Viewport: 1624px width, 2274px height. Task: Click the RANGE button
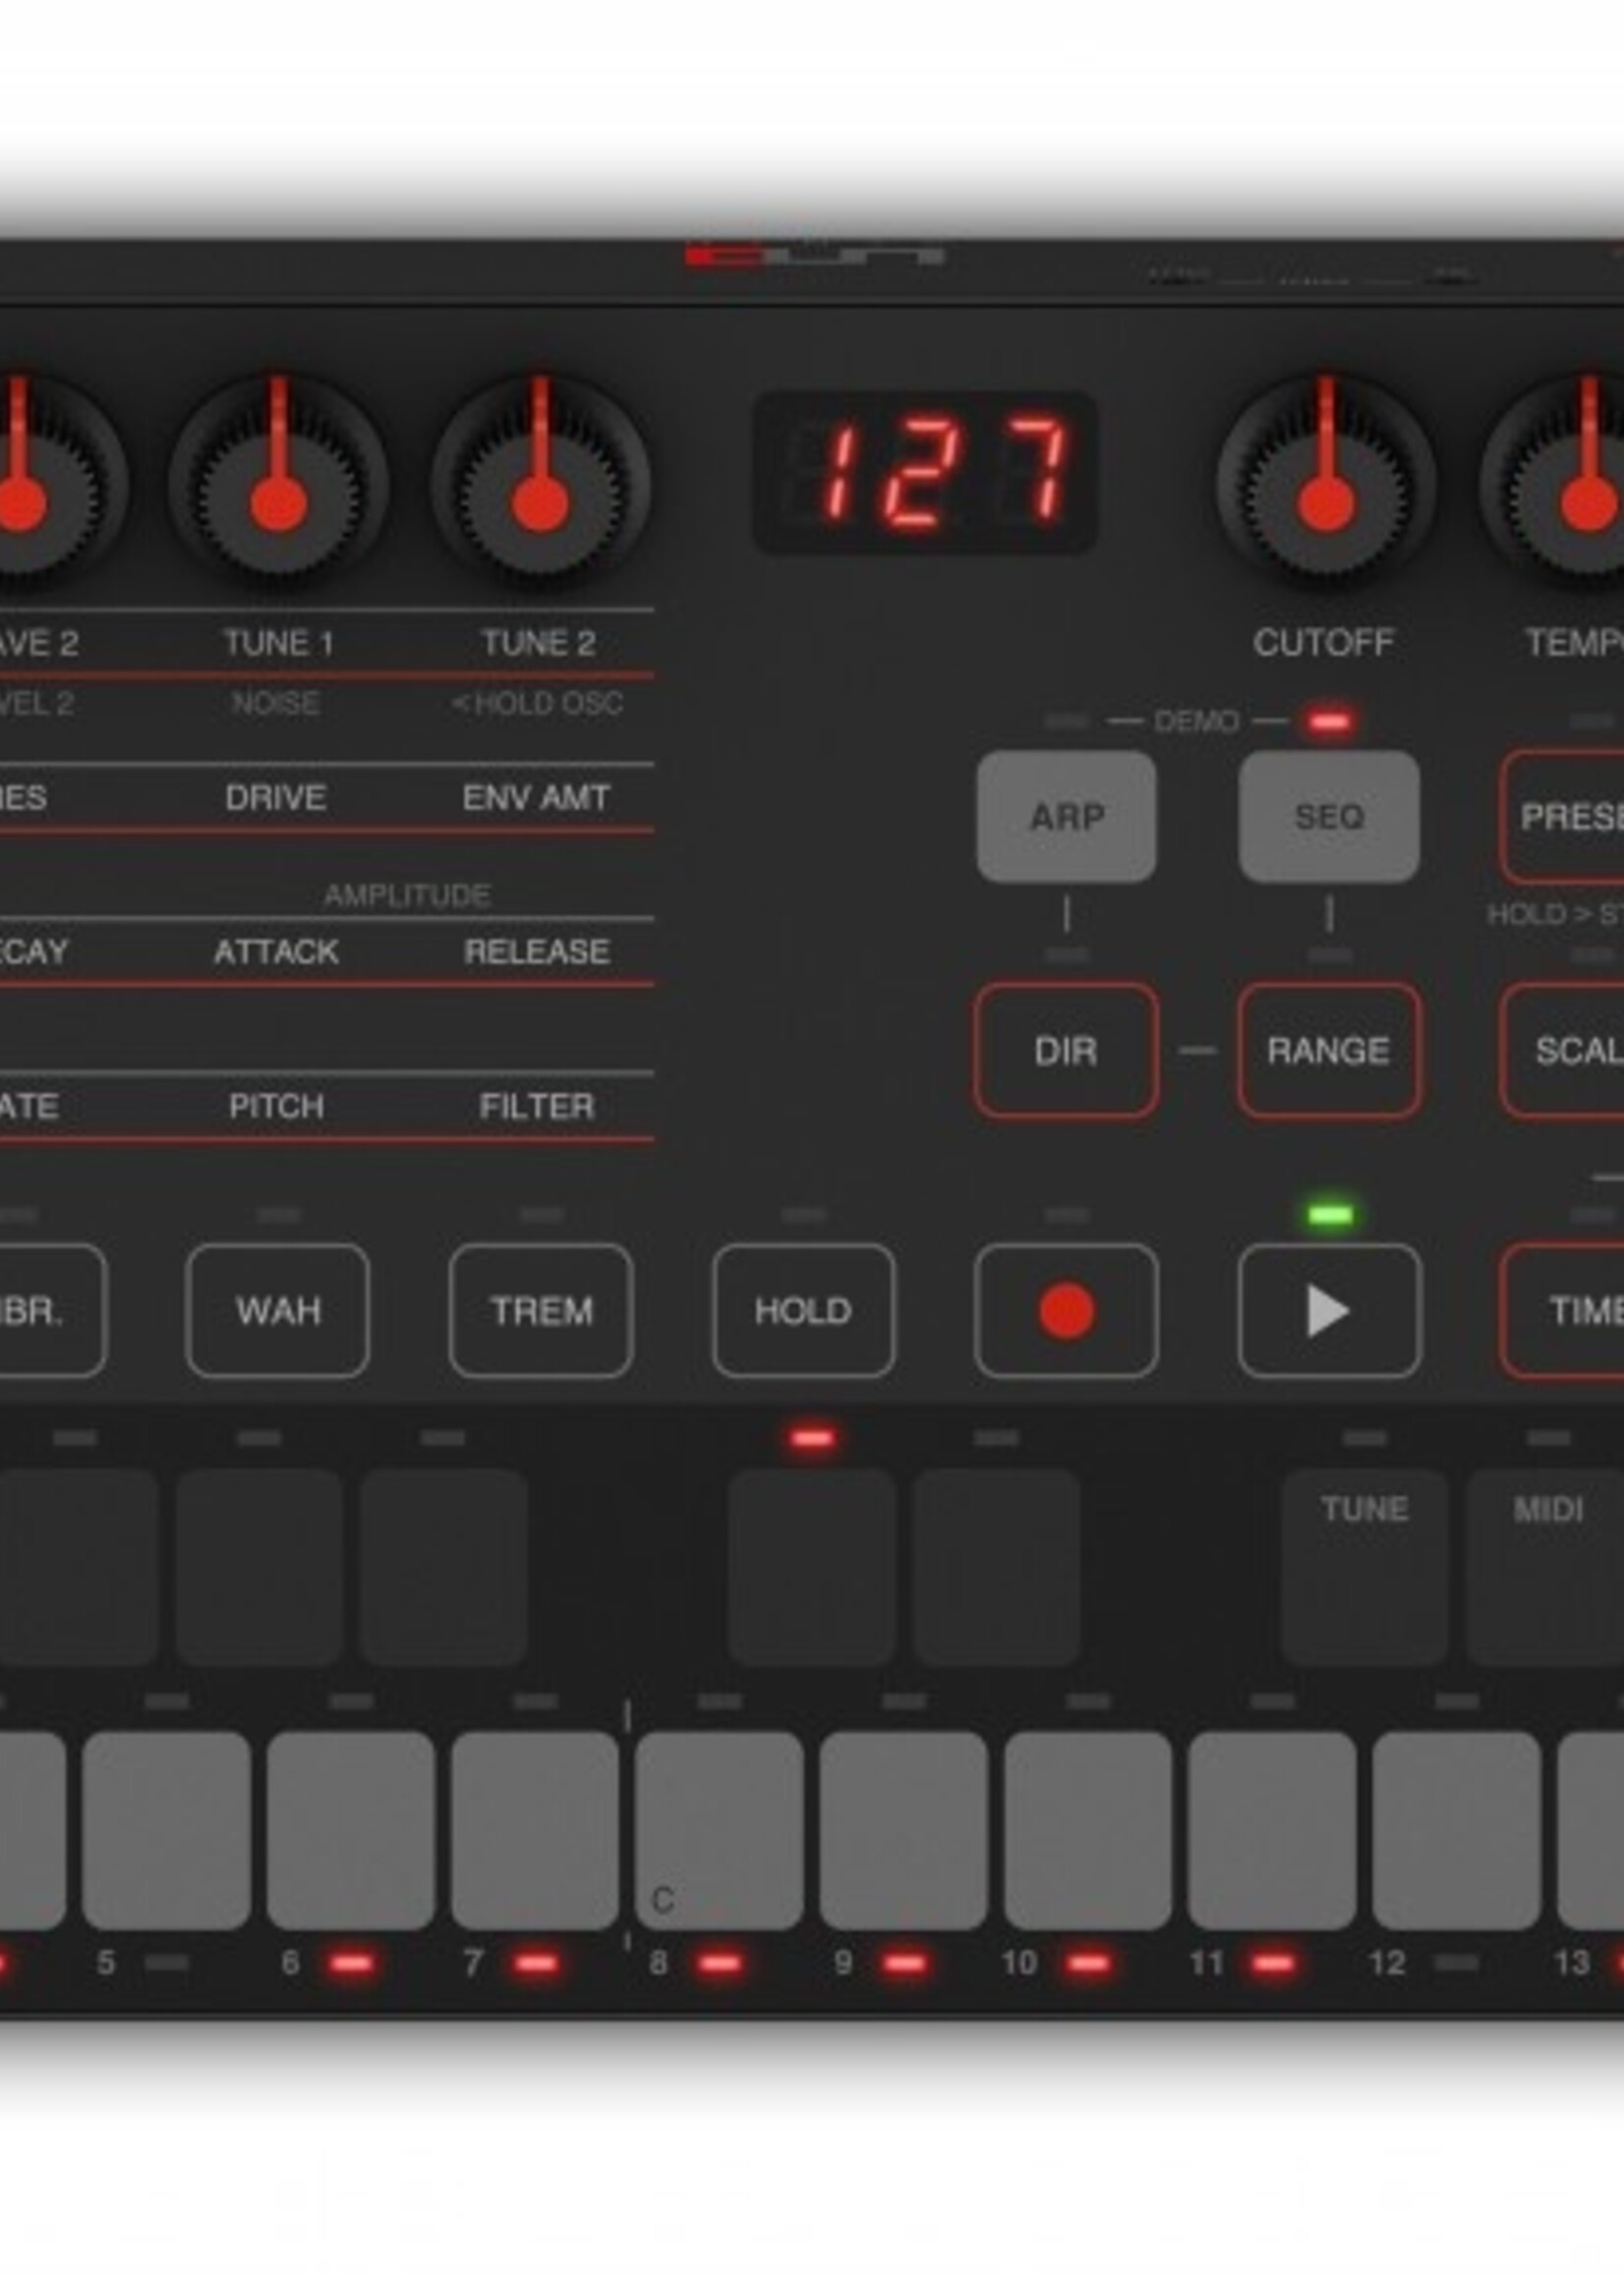(1329, 1050)
